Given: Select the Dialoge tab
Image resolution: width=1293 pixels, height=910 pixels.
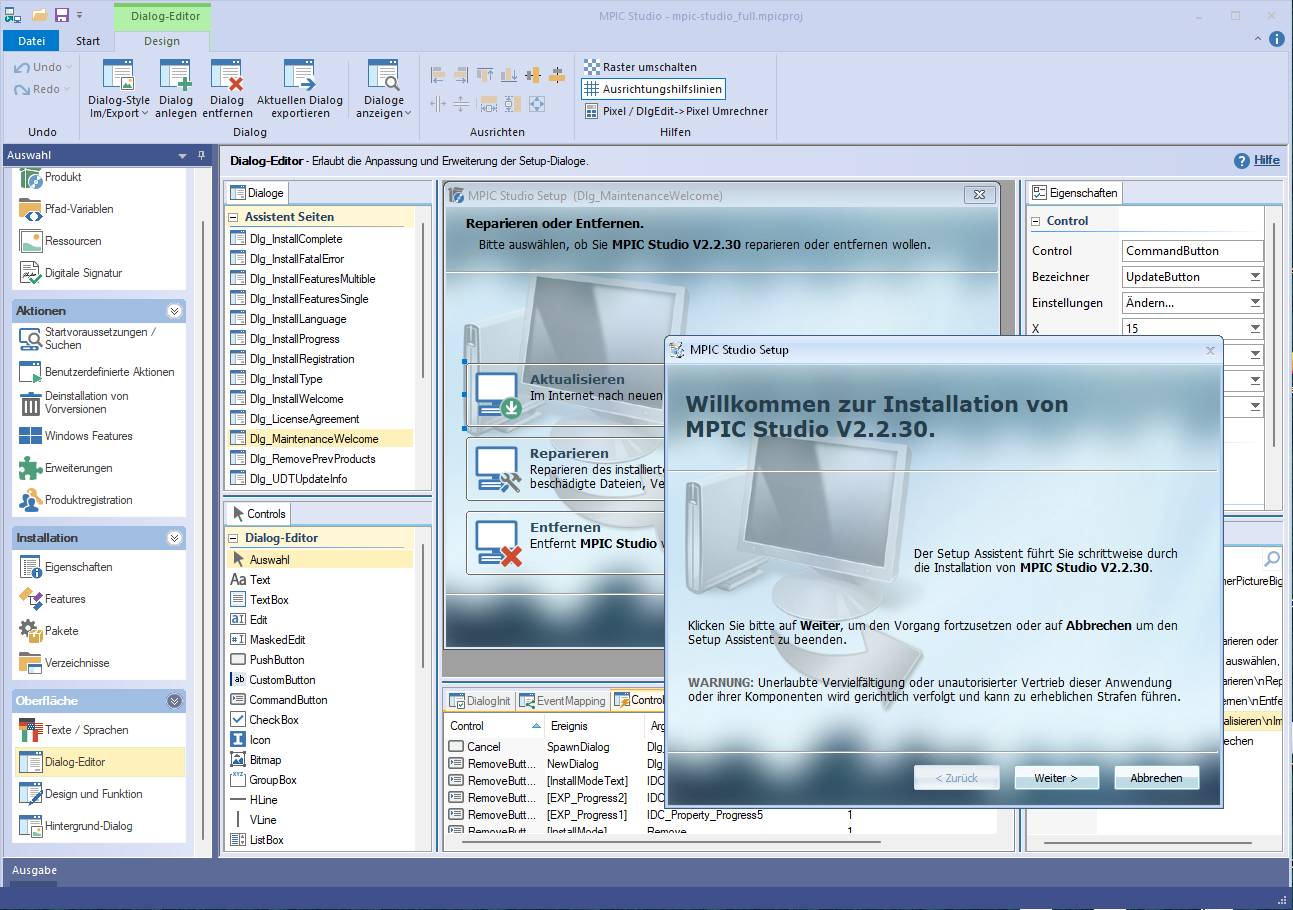Looking at the screenshot, I should point(258,193).
